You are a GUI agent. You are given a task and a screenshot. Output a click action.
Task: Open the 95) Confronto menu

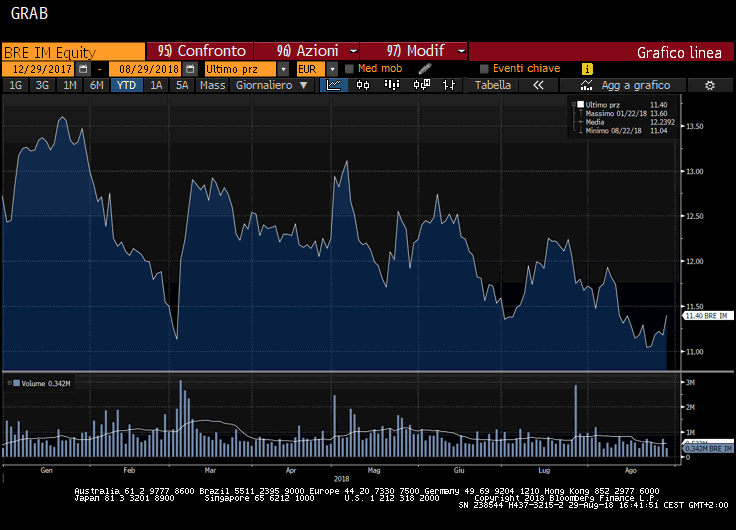(x=200, y=51)
